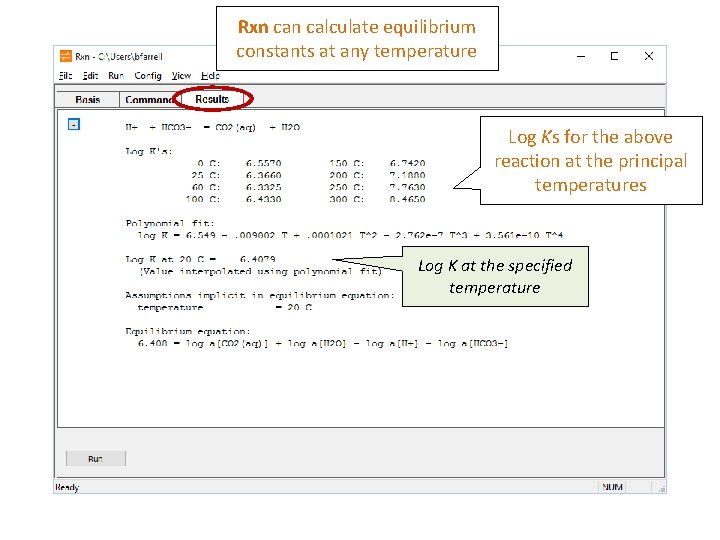This screenshot has height=540, width=720.
Task: Close the Rxn window
Action: [x=649, y=56]
